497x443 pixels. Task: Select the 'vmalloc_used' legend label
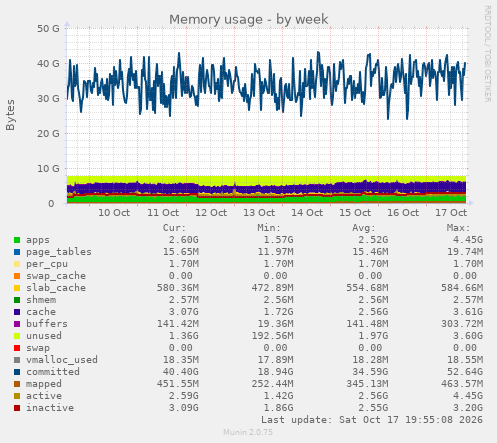(x=62, y=360)
